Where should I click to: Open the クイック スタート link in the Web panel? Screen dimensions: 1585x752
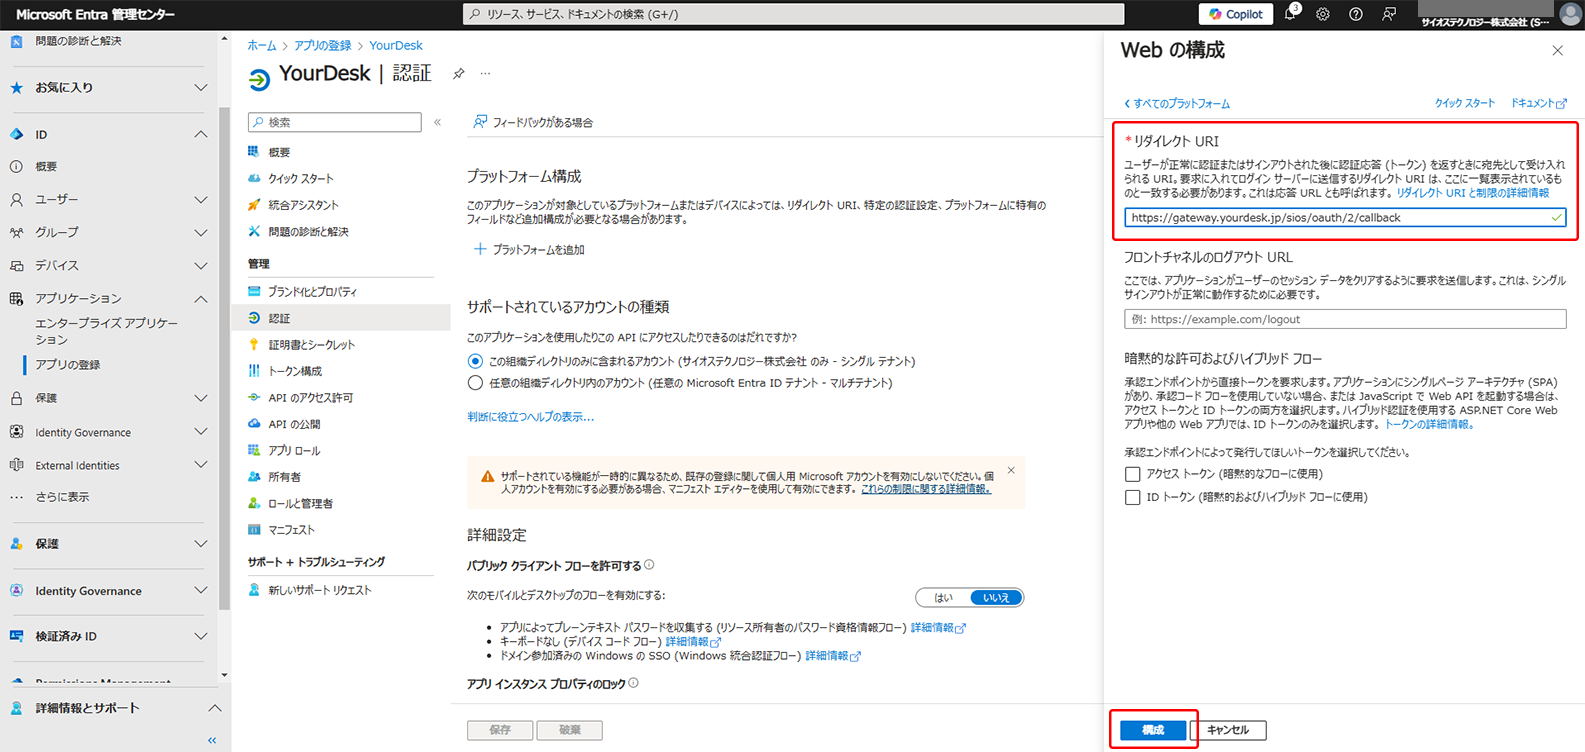(x=1465, y=103)
